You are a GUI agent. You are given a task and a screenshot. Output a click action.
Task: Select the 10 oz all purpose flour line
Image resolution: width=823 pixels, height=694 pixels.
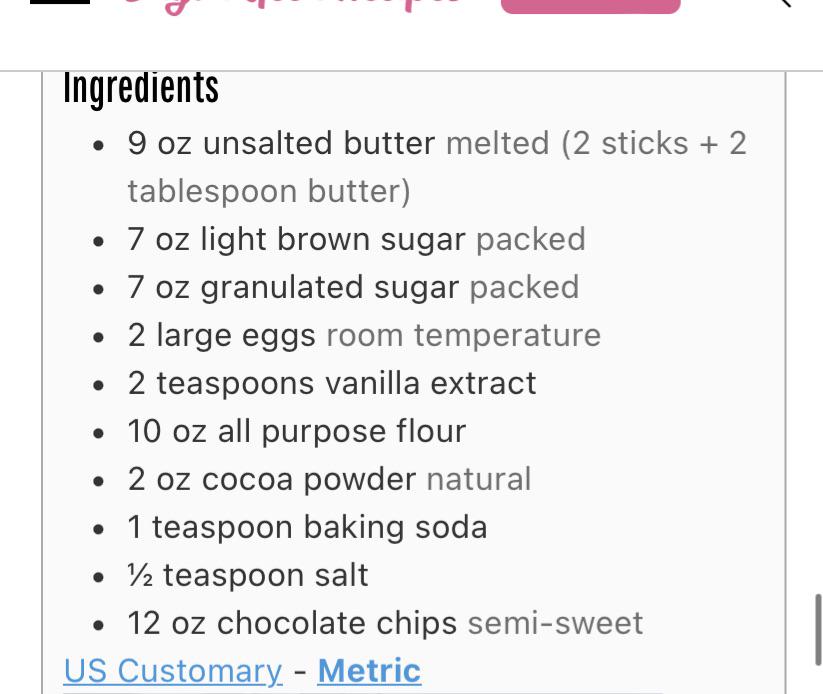pos(296,431)
